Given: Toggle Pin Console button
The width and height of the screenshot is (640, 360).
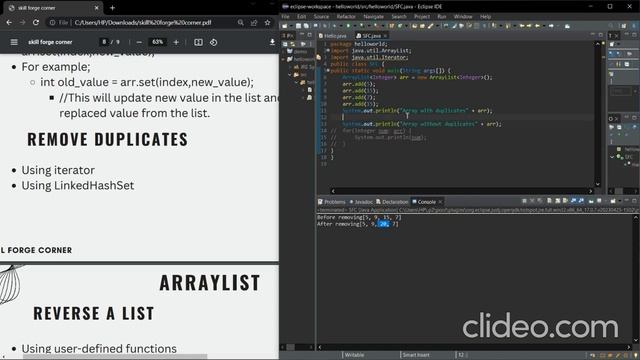Looking at the screenshot, I should point(591,201).
